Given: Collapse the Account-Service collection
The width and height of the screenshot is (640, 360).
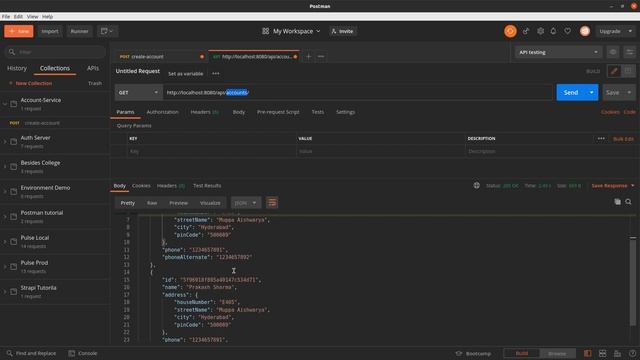Looking at the screenshot, I should 5,104.
